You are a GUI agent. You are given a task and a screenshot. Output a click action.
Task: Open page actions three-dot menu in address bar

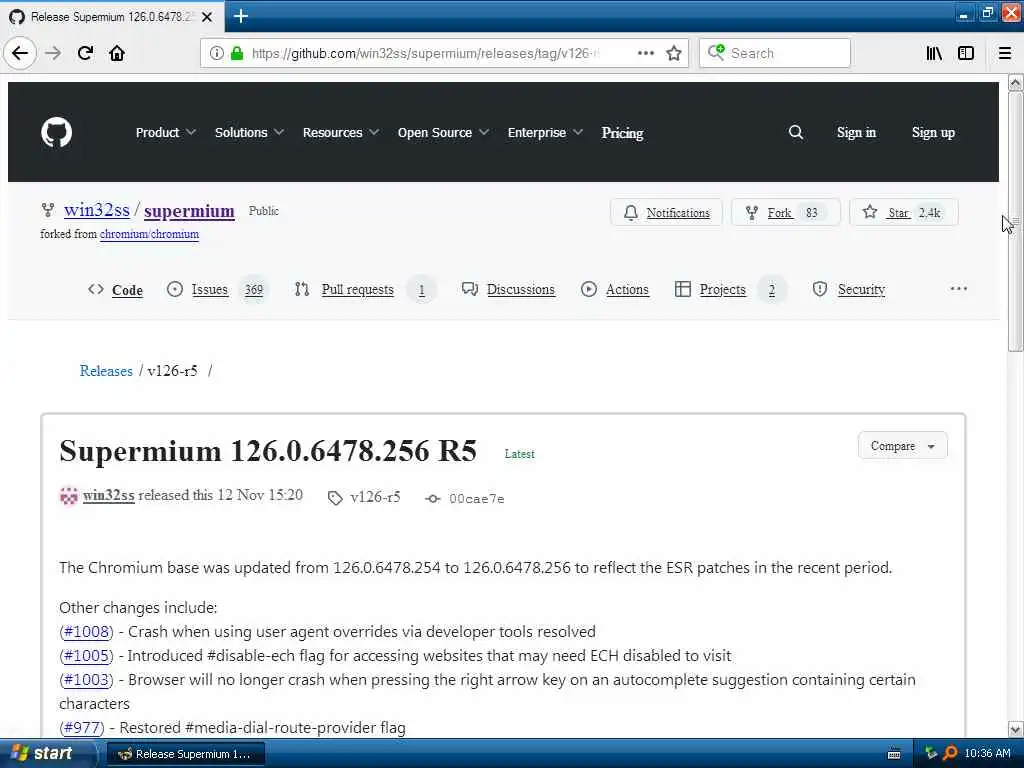[645, 53]
